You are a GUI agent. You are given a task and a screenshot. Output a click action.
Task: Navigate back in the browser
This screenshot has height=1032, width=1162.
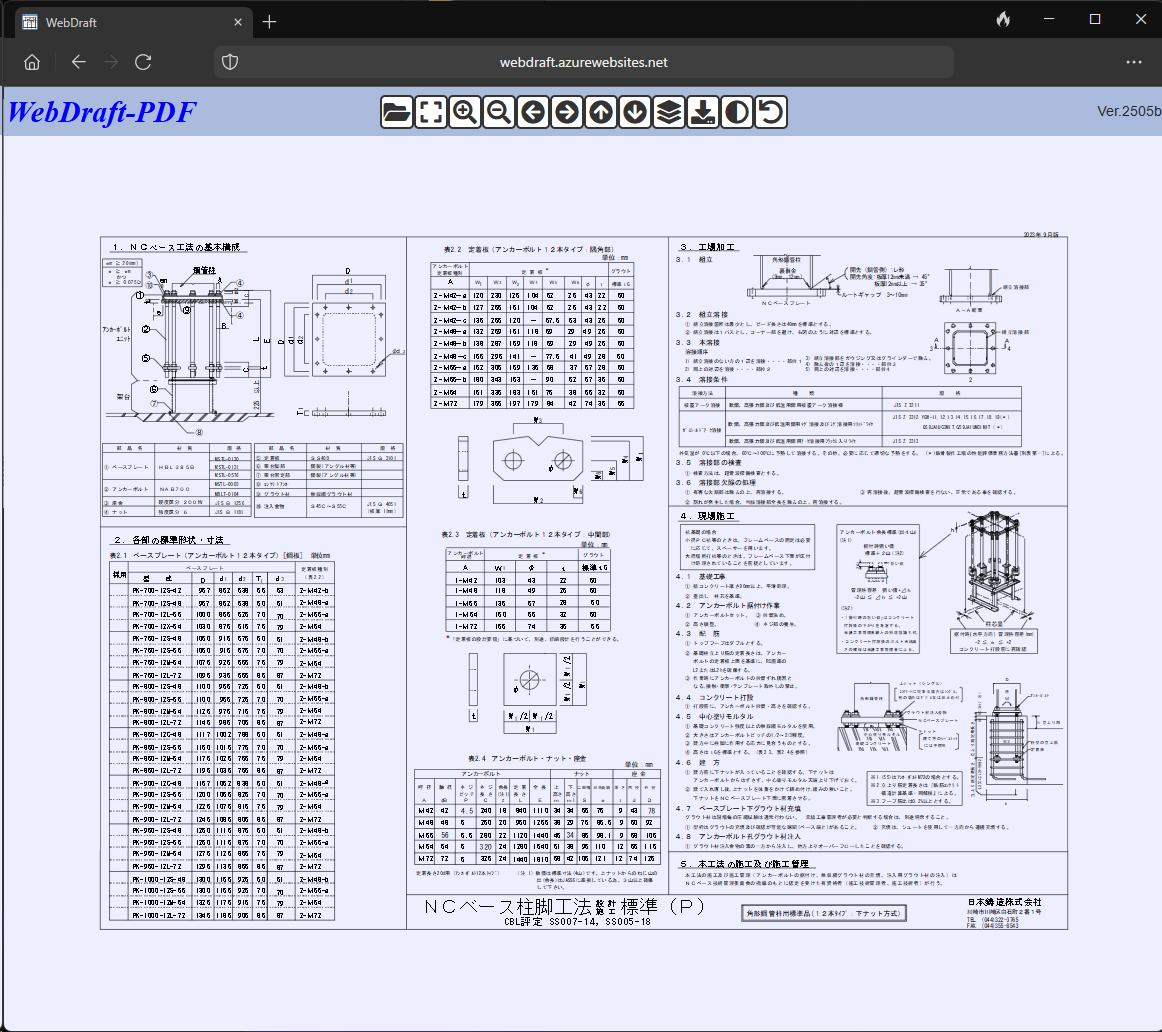pos(79,62)
